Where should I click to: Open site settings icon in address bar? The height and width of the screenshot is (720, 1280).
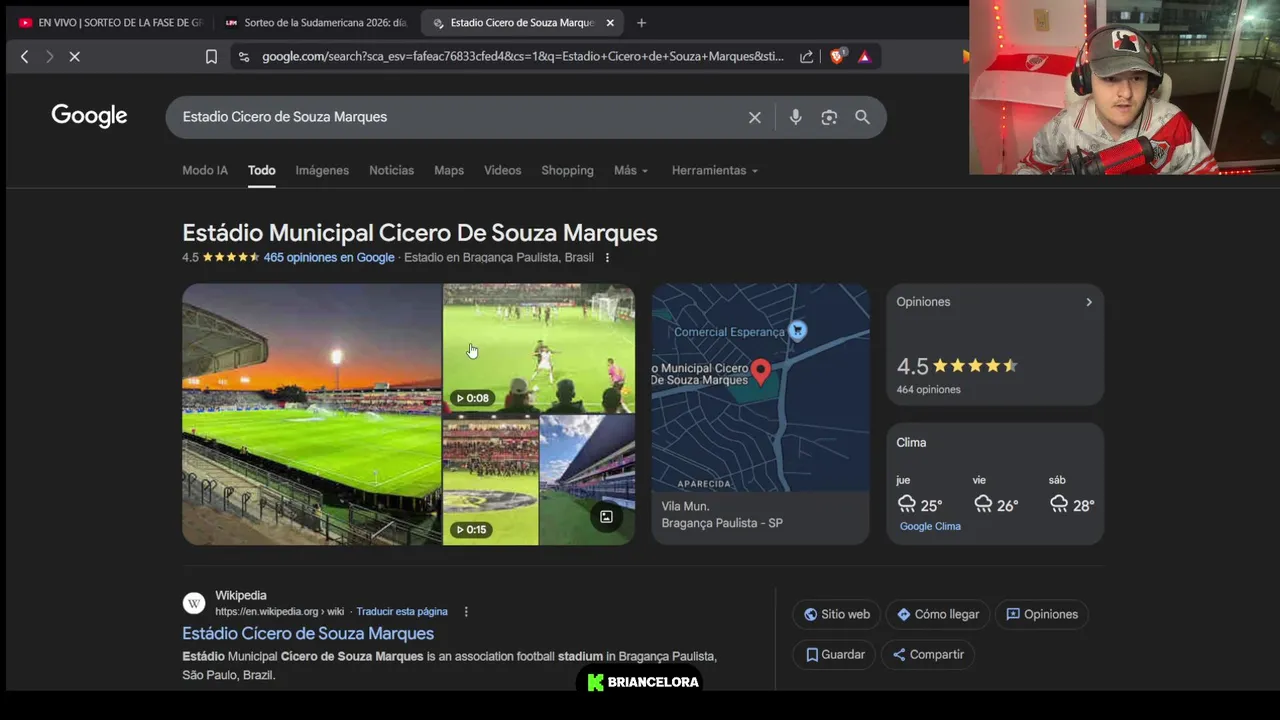(x=244, y=57)
